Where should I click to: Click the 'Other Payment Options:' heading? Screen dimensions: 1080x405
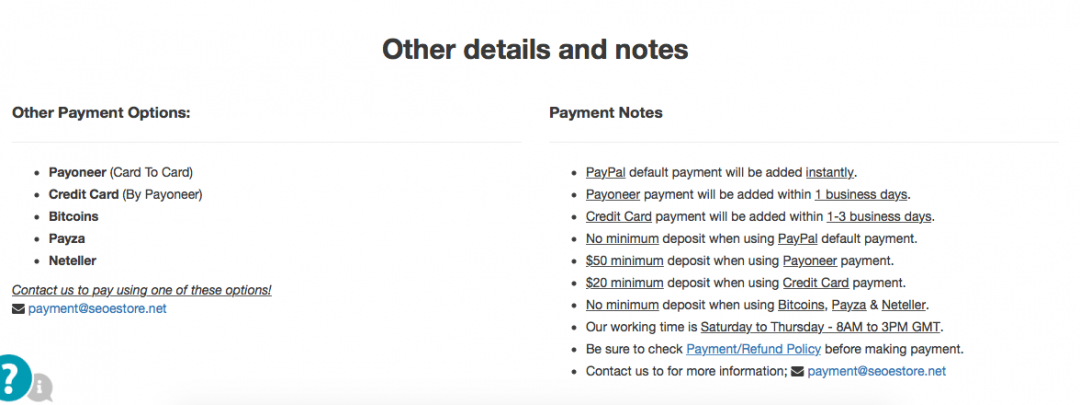point(101,113)
